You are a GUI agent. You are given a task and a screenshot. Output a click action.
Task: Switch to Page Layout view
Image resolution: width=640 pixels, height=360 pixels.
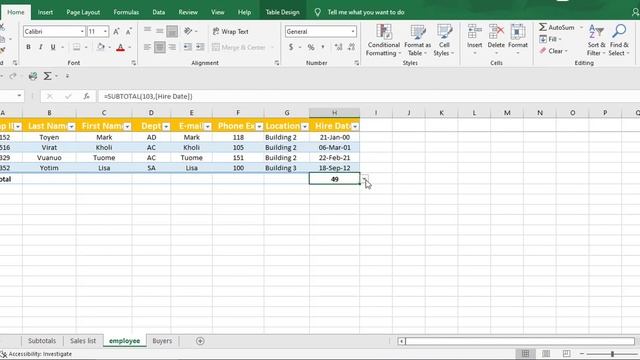coord(546,353)
